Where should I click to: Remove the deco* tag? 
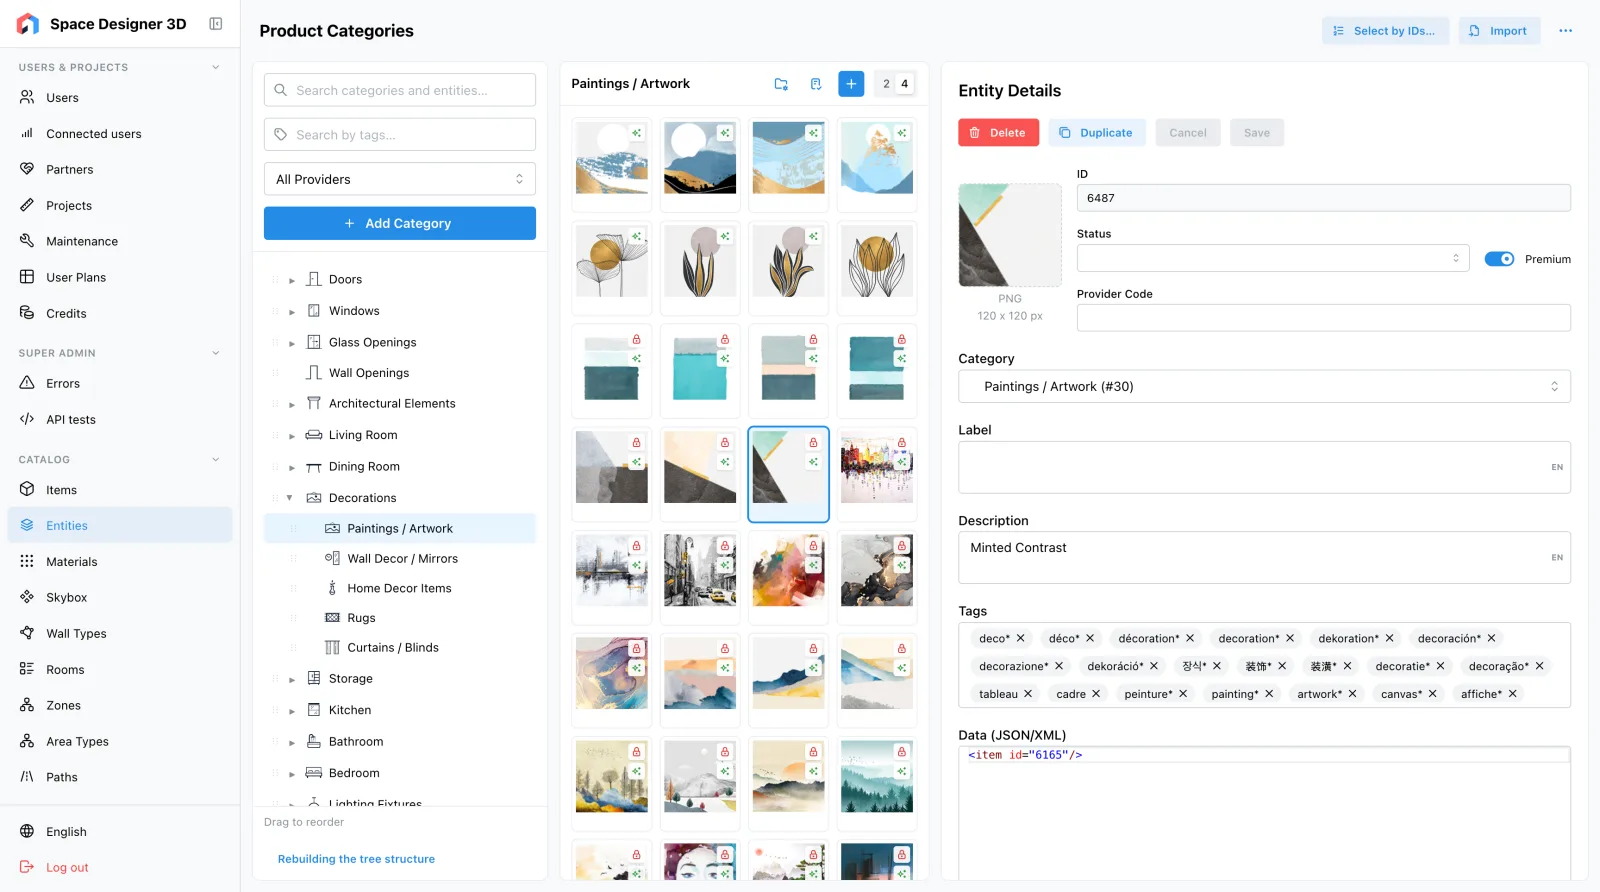pos(1020,638)
